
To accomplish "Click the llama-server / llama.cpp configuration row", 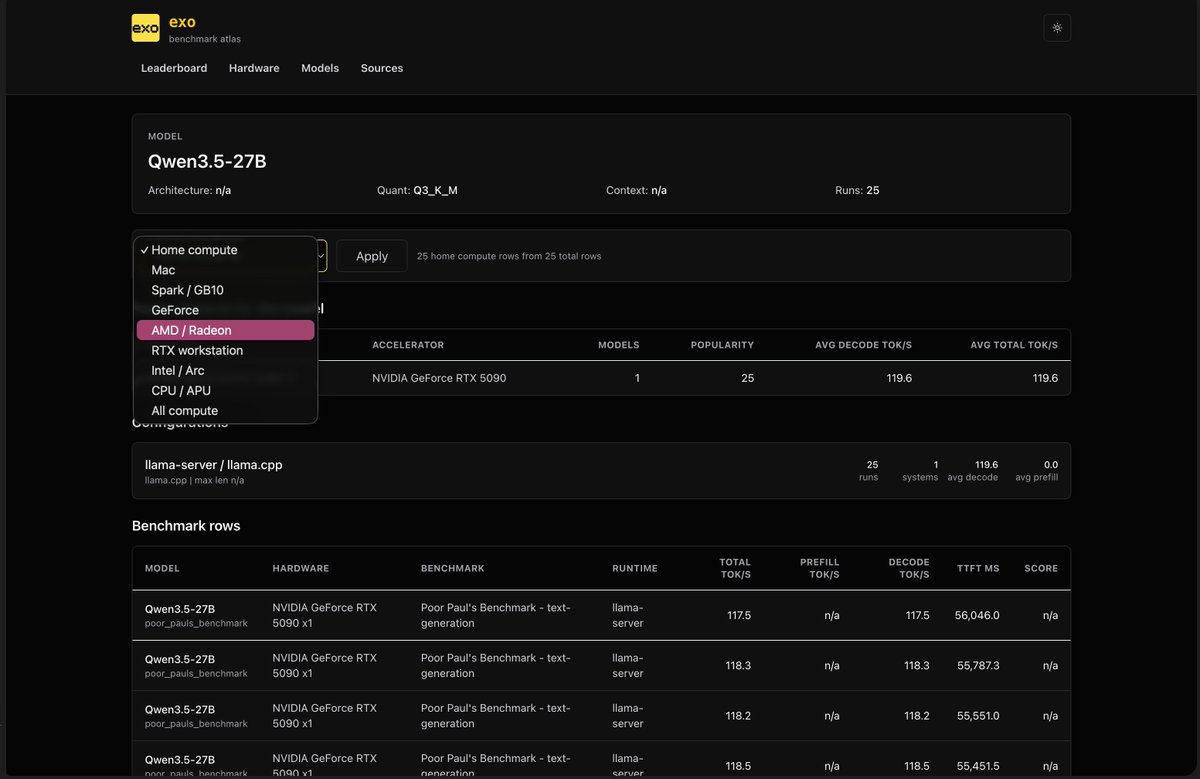I will point(601,471).
